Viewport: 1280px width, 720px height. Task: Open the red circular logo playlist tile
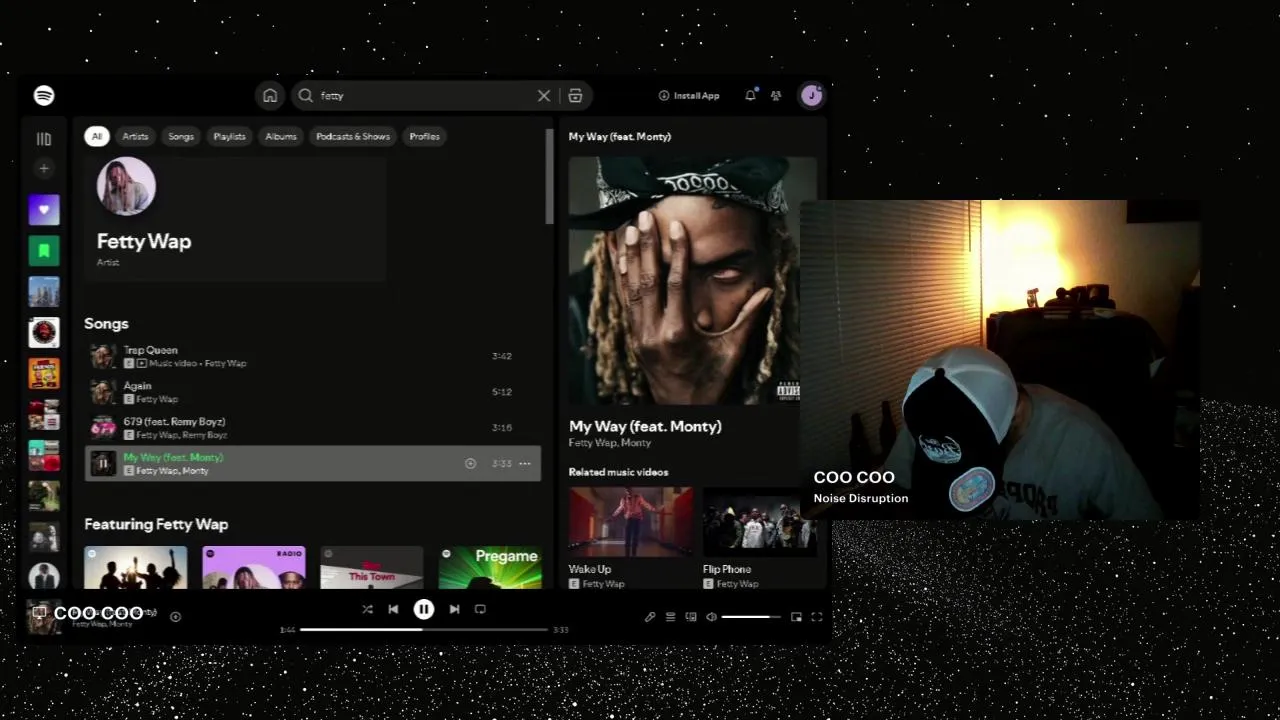coord(44,333)
